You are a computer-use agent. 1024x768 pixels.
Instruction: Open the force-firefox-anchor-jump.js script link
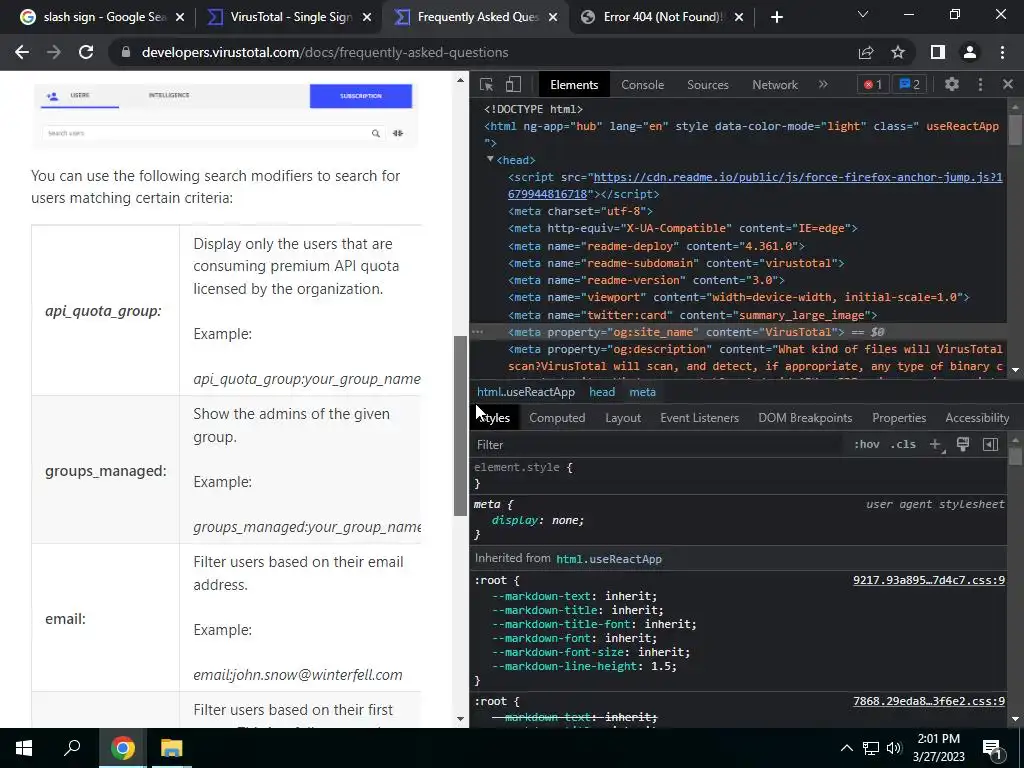coord(755,185)
